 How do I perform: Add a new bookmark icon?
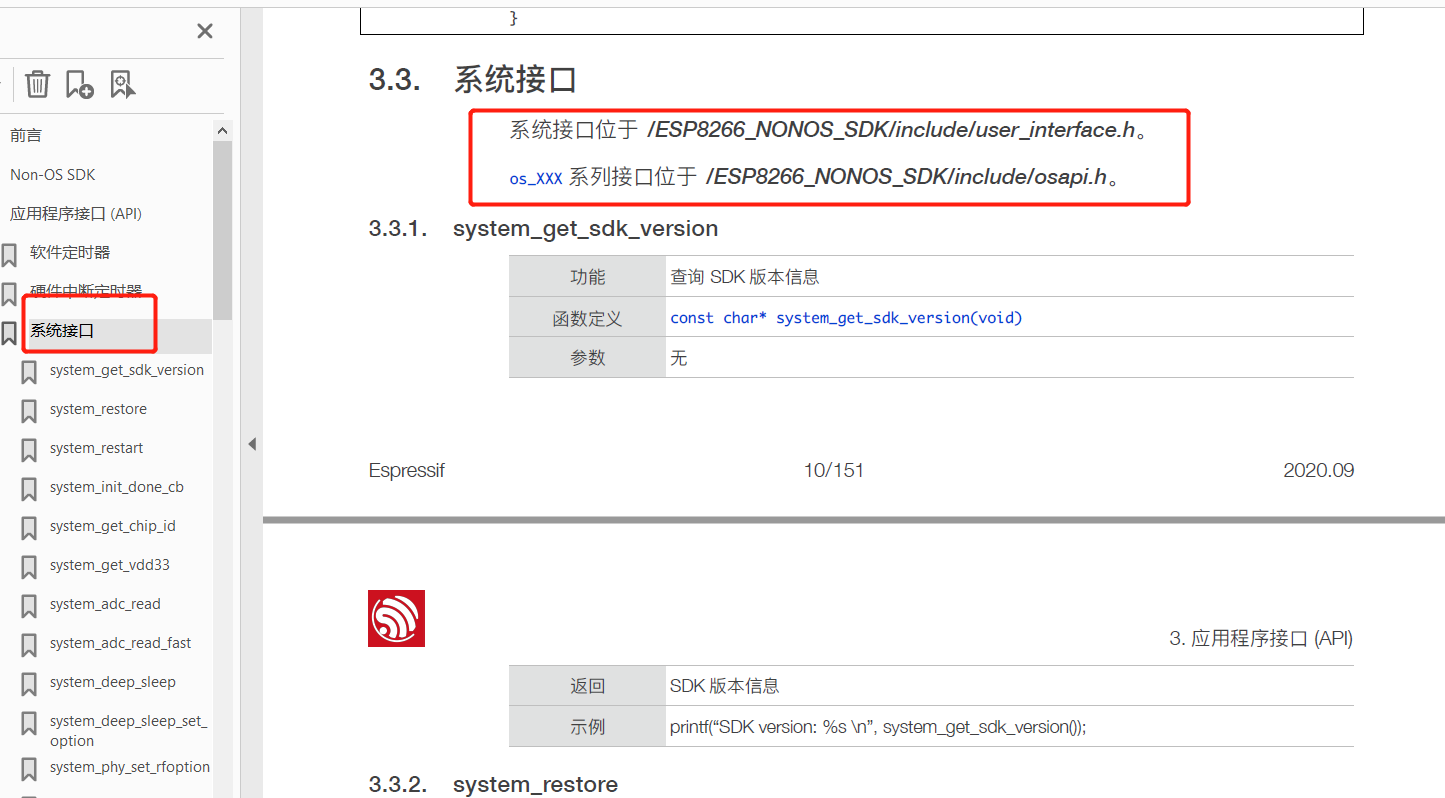80,84
